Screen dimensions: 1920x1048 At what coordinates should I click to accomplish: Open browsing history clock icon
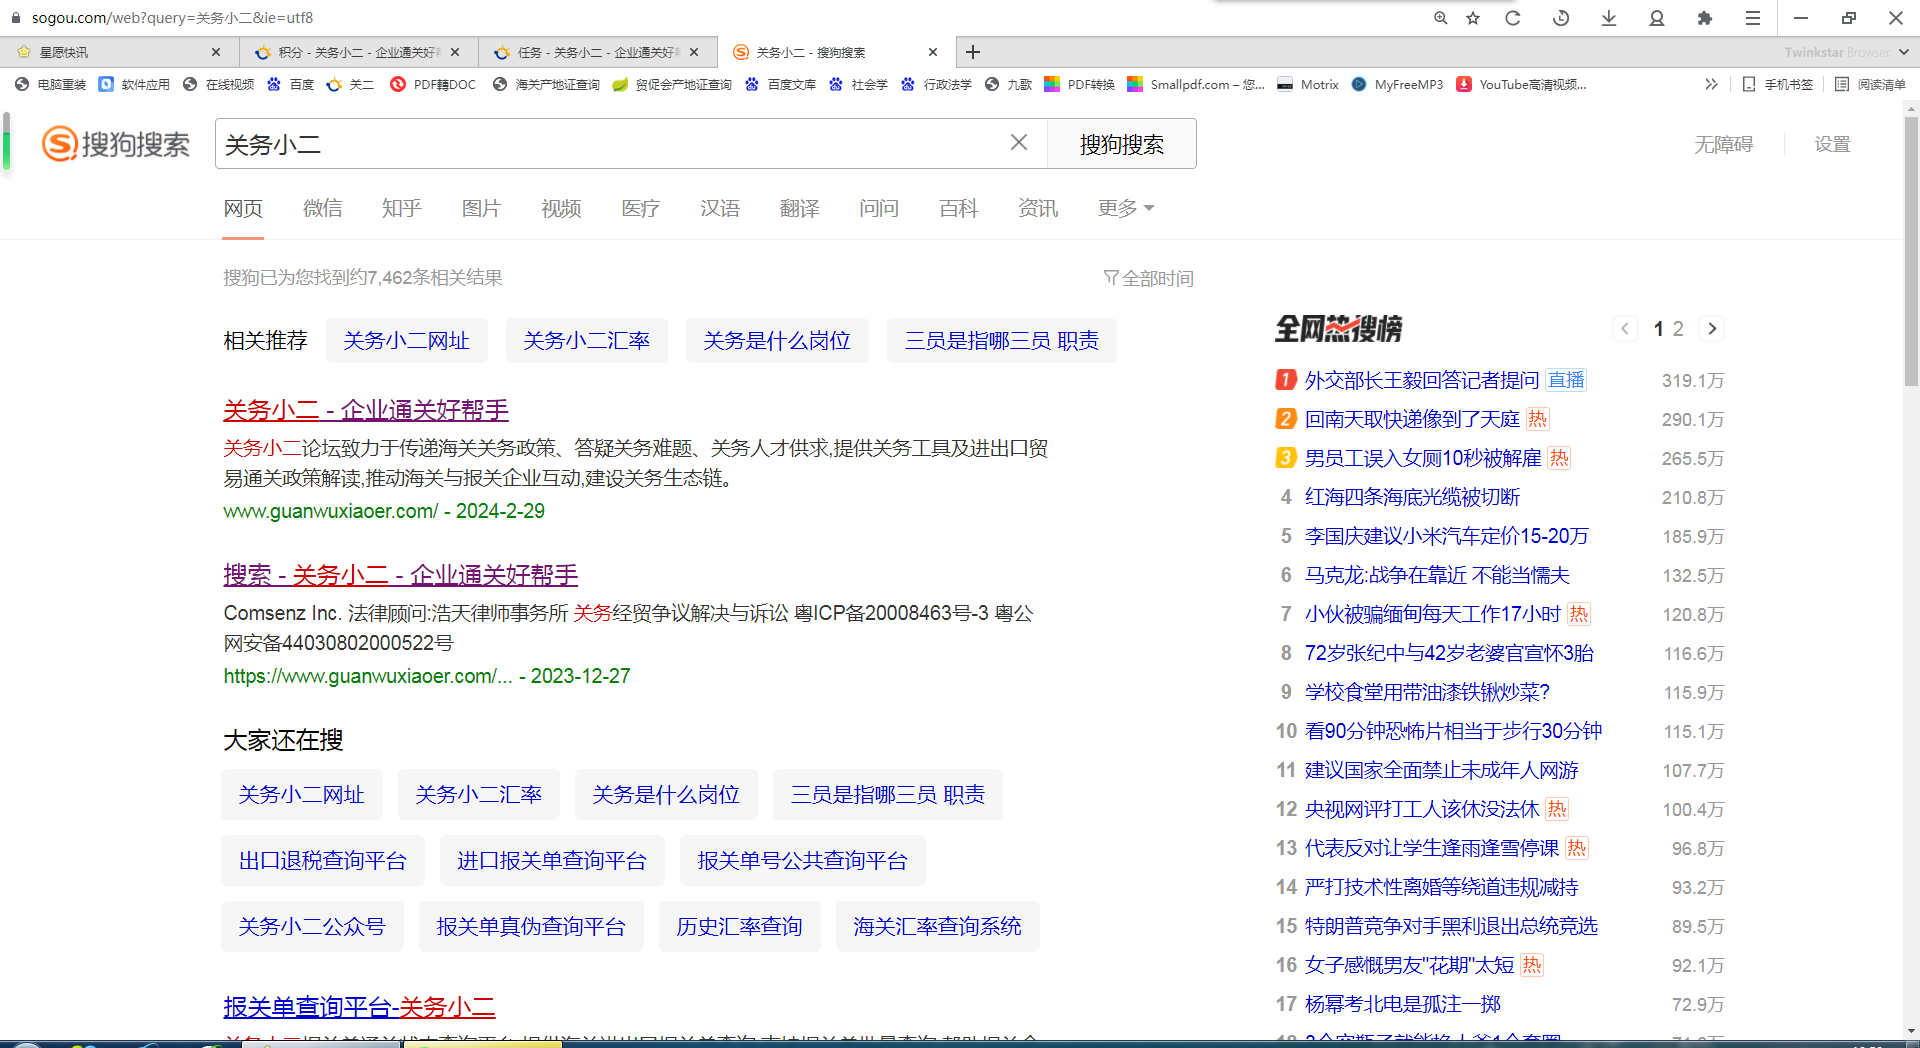(x=1561, y=18)
